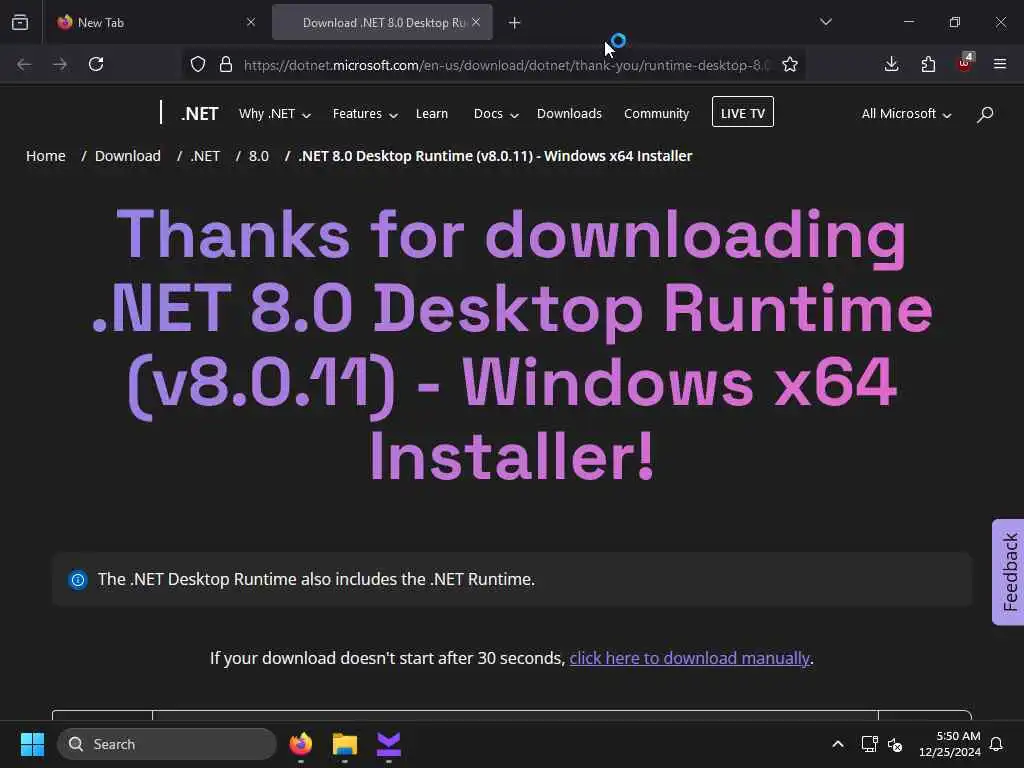Screen dimensions: 1024x768
Task: Close the Download .NET 8.0 tab
Action: (476, 22)
